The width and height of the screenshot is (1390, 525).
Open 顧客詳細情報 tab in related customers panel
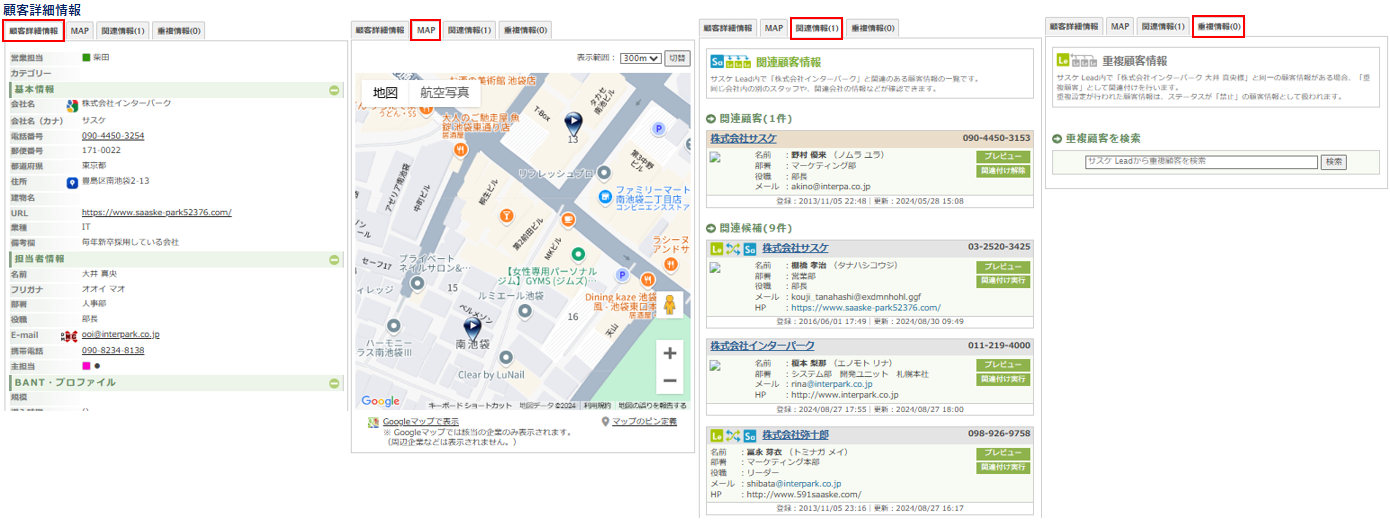click(727, 27)
